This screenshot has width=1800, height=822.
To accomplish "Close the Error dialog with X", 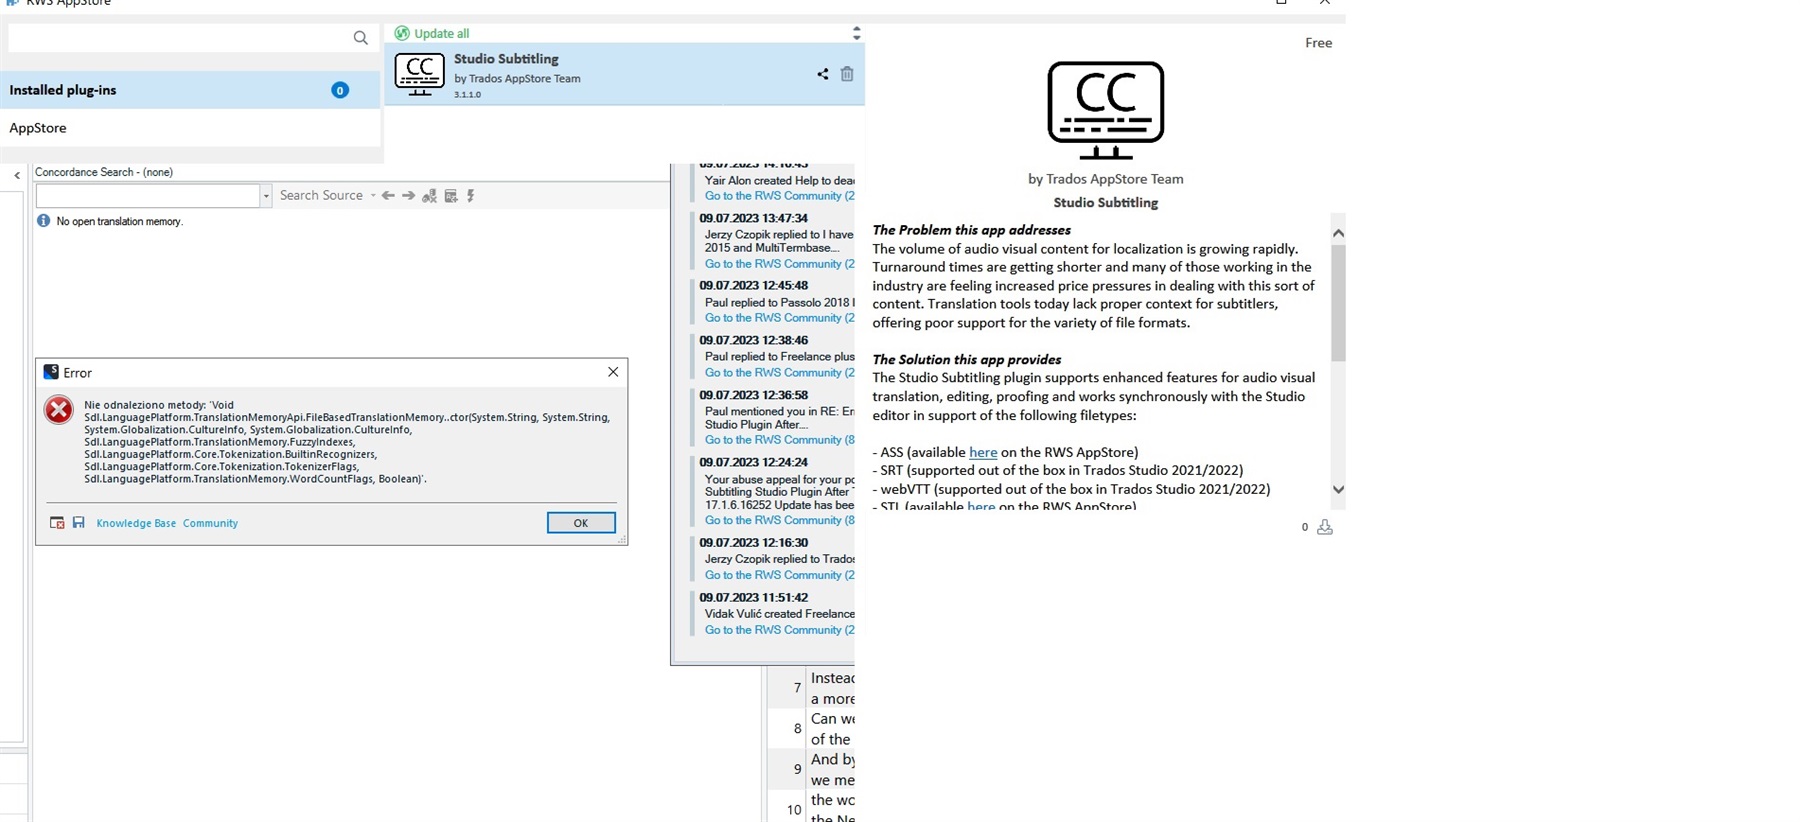I will [x=613, y=372].
